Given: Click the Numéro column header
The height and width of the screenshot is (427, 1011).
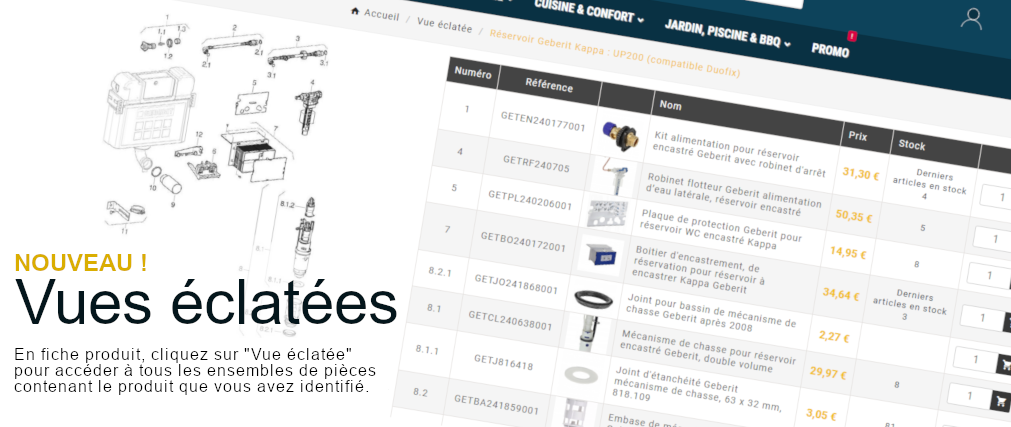Looking at the screenshot, I should [473, 73].
